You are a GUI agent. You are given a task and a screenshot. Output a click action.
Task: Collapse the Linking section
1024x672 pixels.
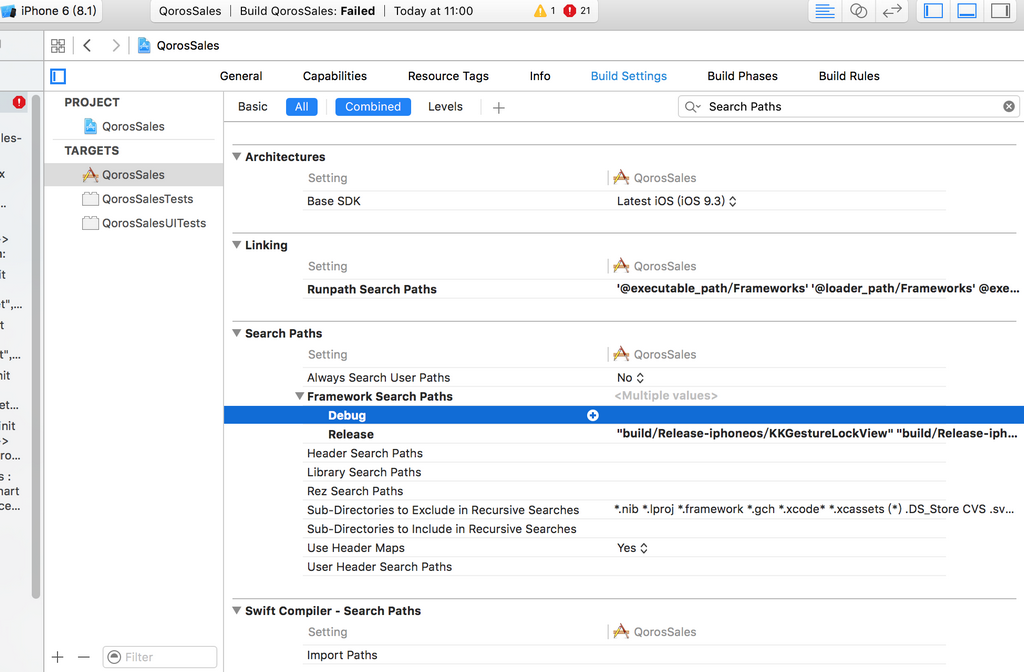pyautogui.click(x=236, y=244)
